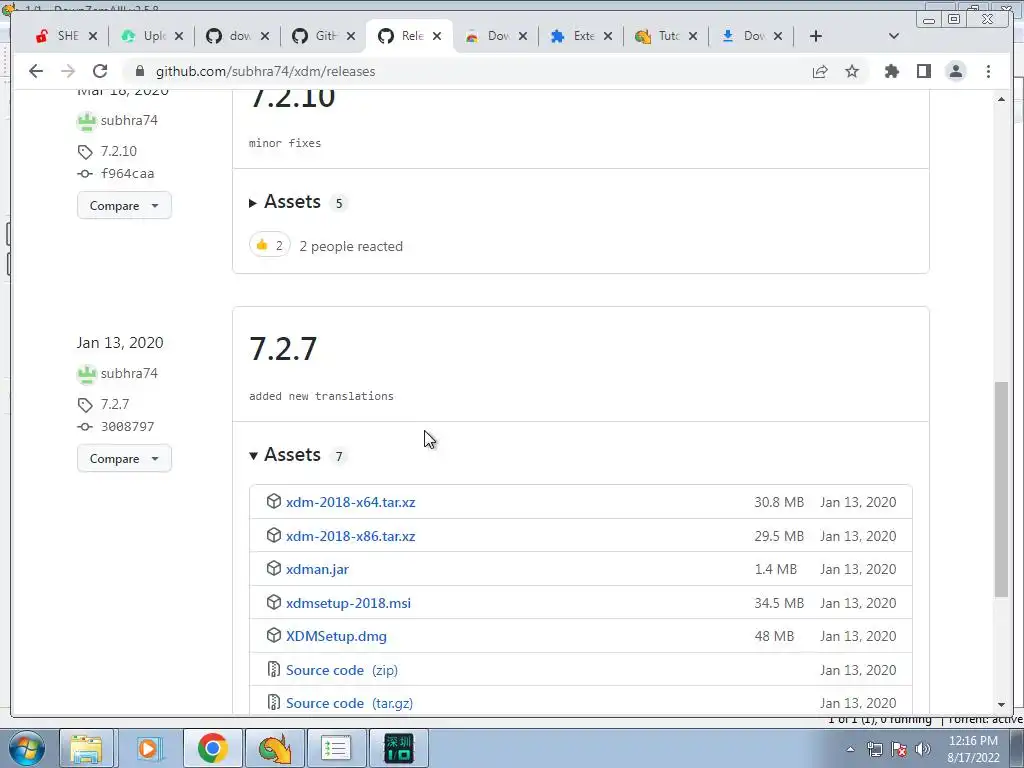Open the list-style app taskbar icon
The width and height of the screenshot is (1024, 768).
coord(336,748)
